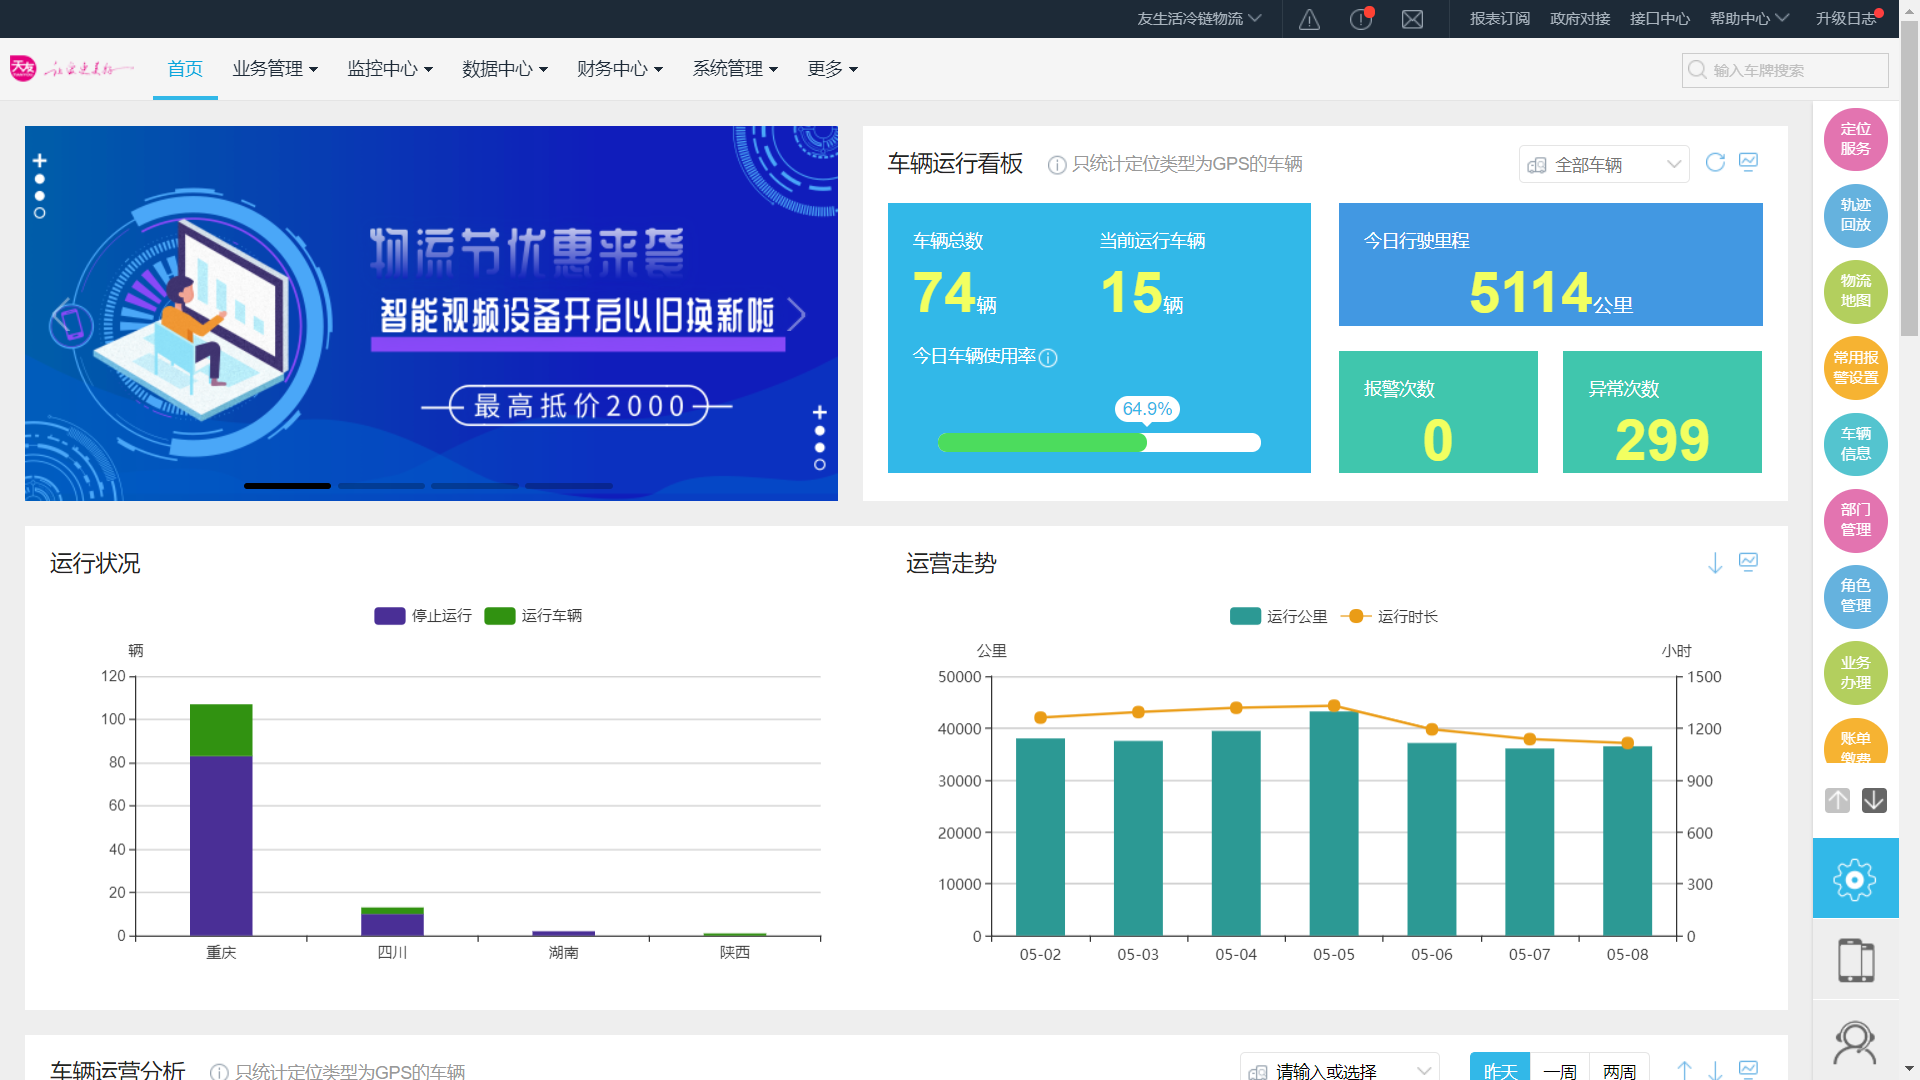Click the vehicle usage rate progress bar
The height and width of the screenshot is (1080, 1920).
coord(1098,443)
